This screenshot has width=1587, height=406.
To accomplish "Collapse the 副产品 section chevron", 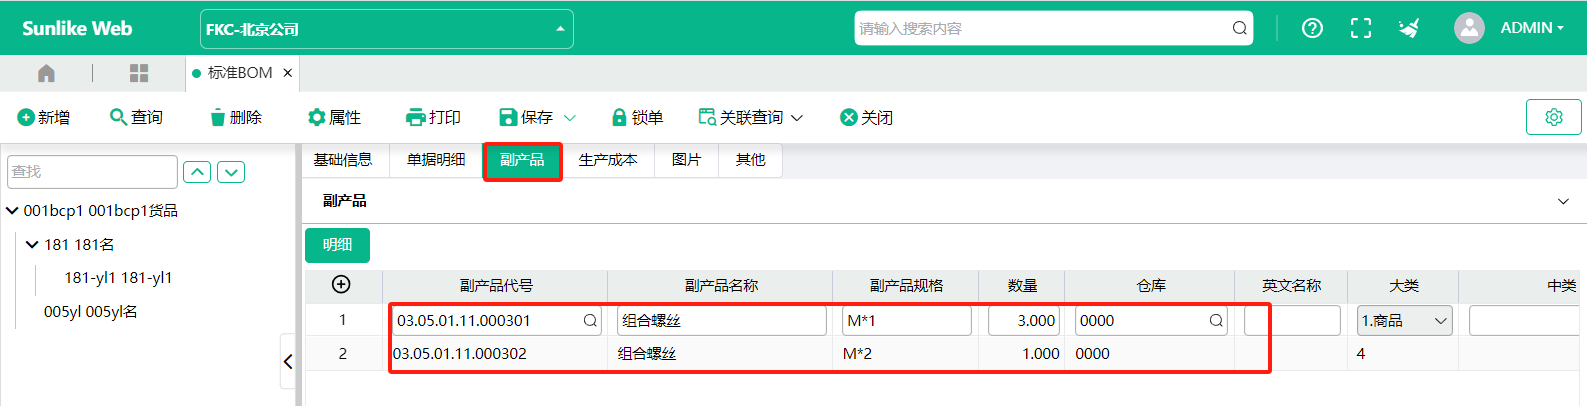I will click(x=1563, y=201).
